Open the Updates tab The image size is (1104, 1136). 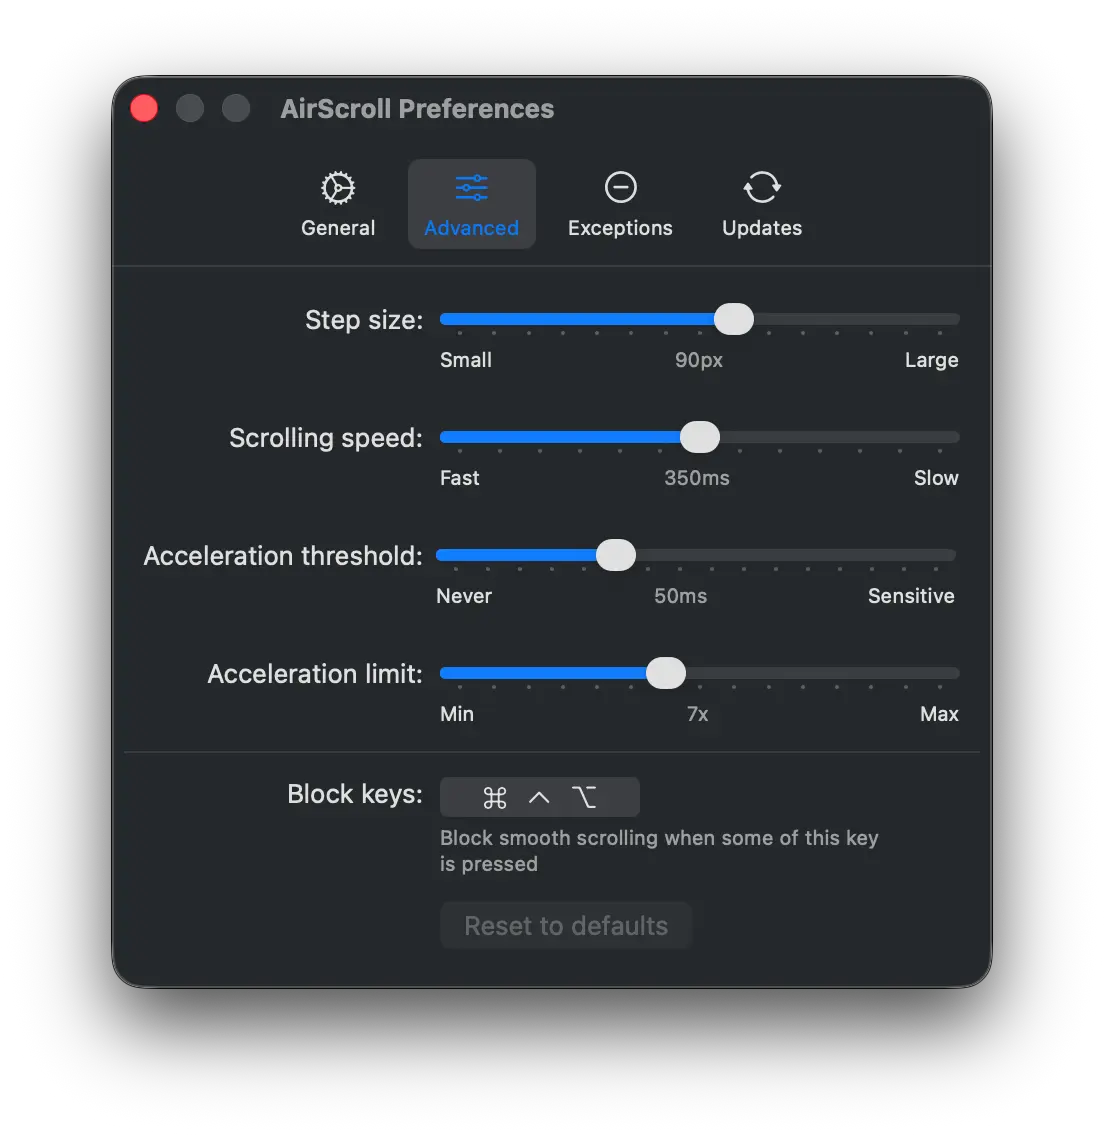[761, 205]
